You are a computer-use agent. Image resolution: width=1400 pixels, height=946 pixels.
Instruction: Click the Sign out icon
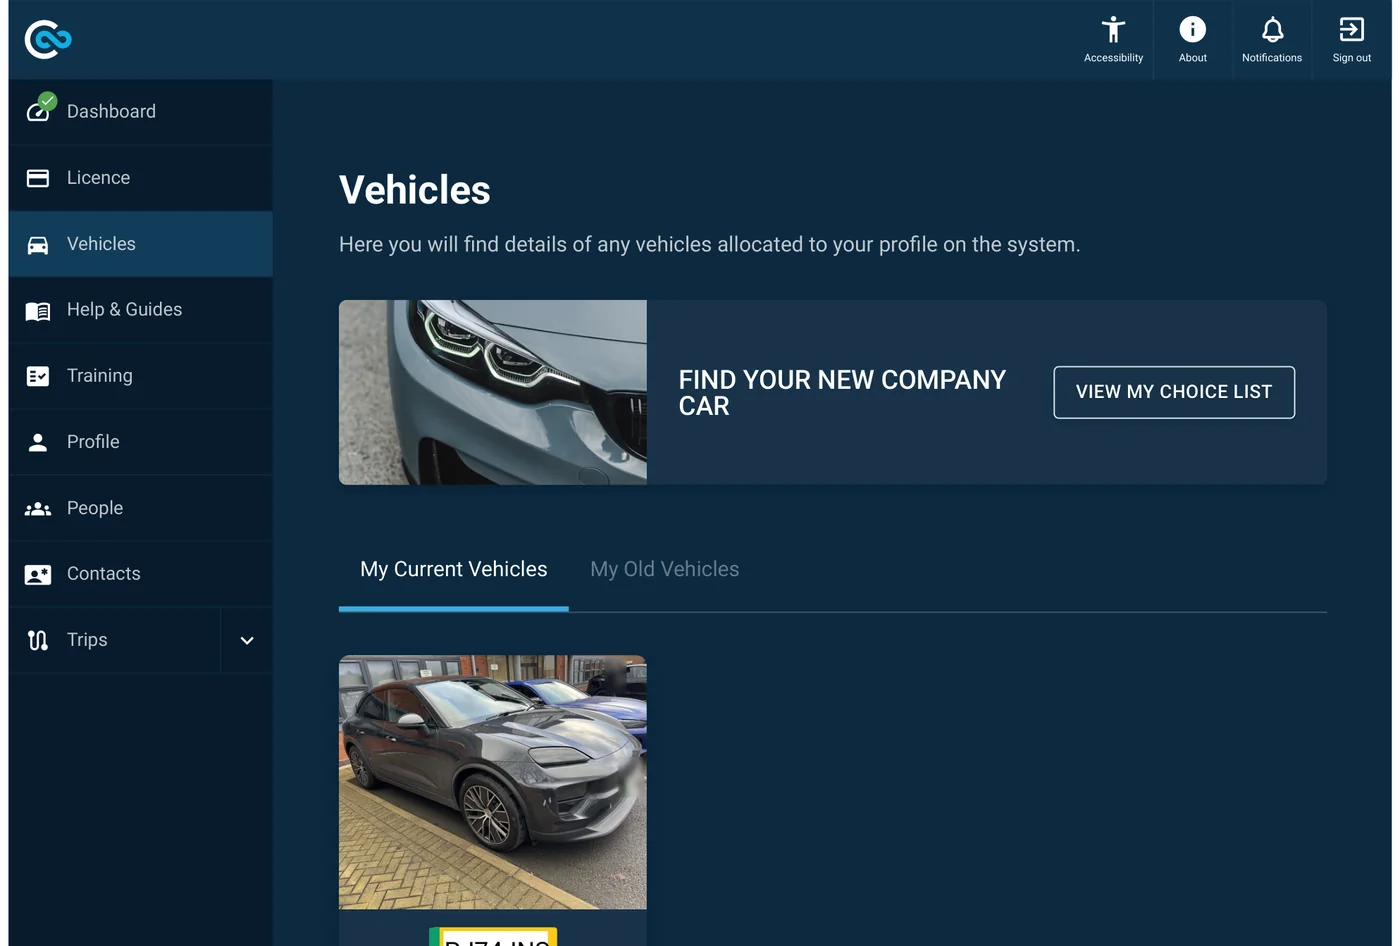pyautogui.click(x=1351, y=30)
